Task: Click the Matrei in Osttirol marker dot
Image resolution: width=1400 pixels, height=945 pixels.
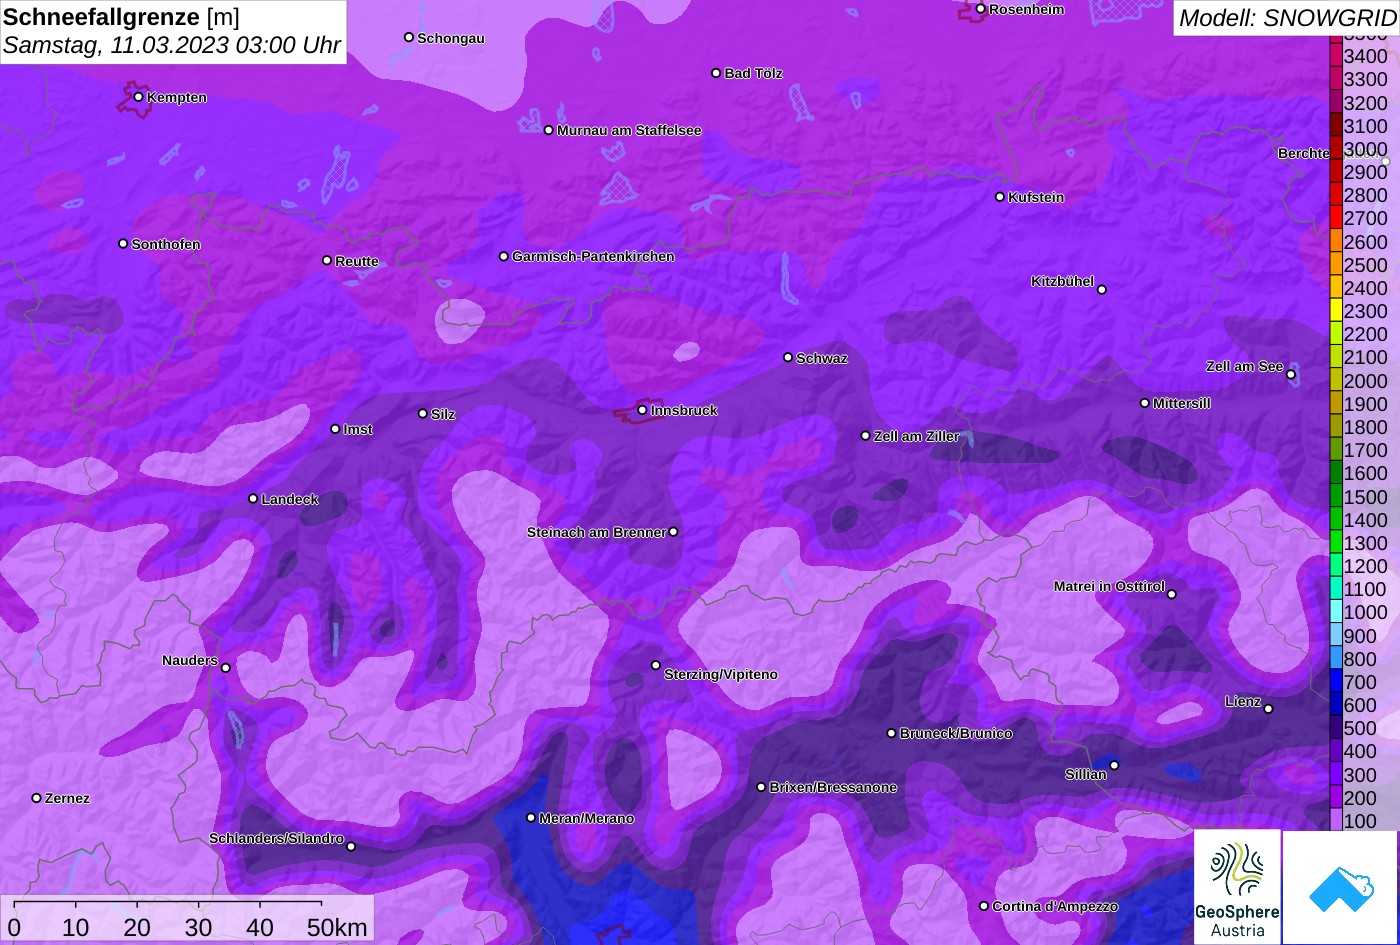Action: pos(1172,594)
